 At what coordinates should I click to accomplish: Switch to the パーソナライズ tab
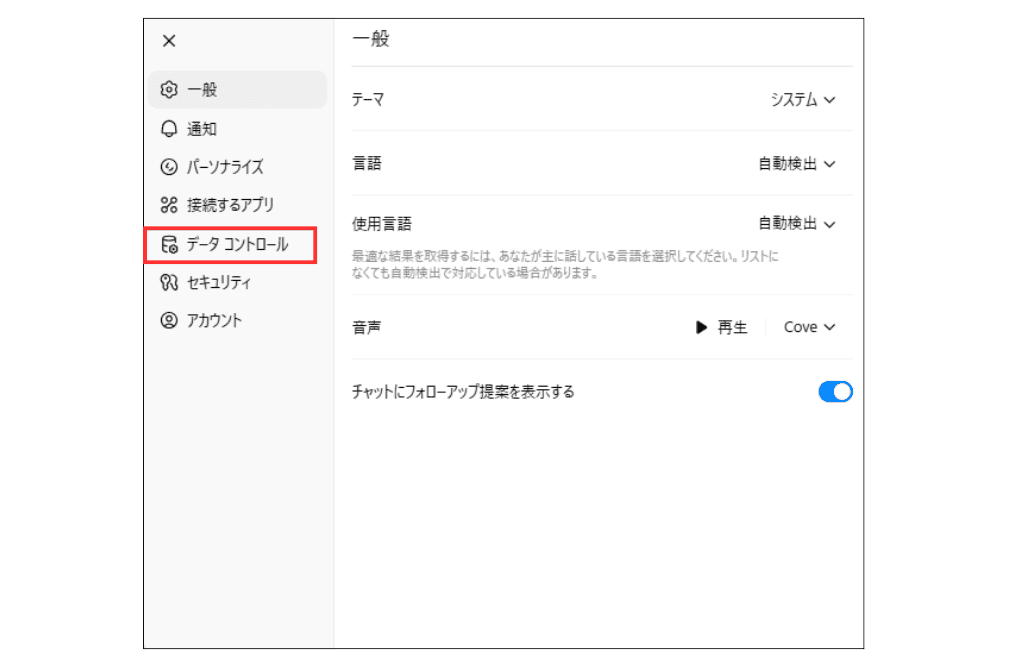click(238, 167)
